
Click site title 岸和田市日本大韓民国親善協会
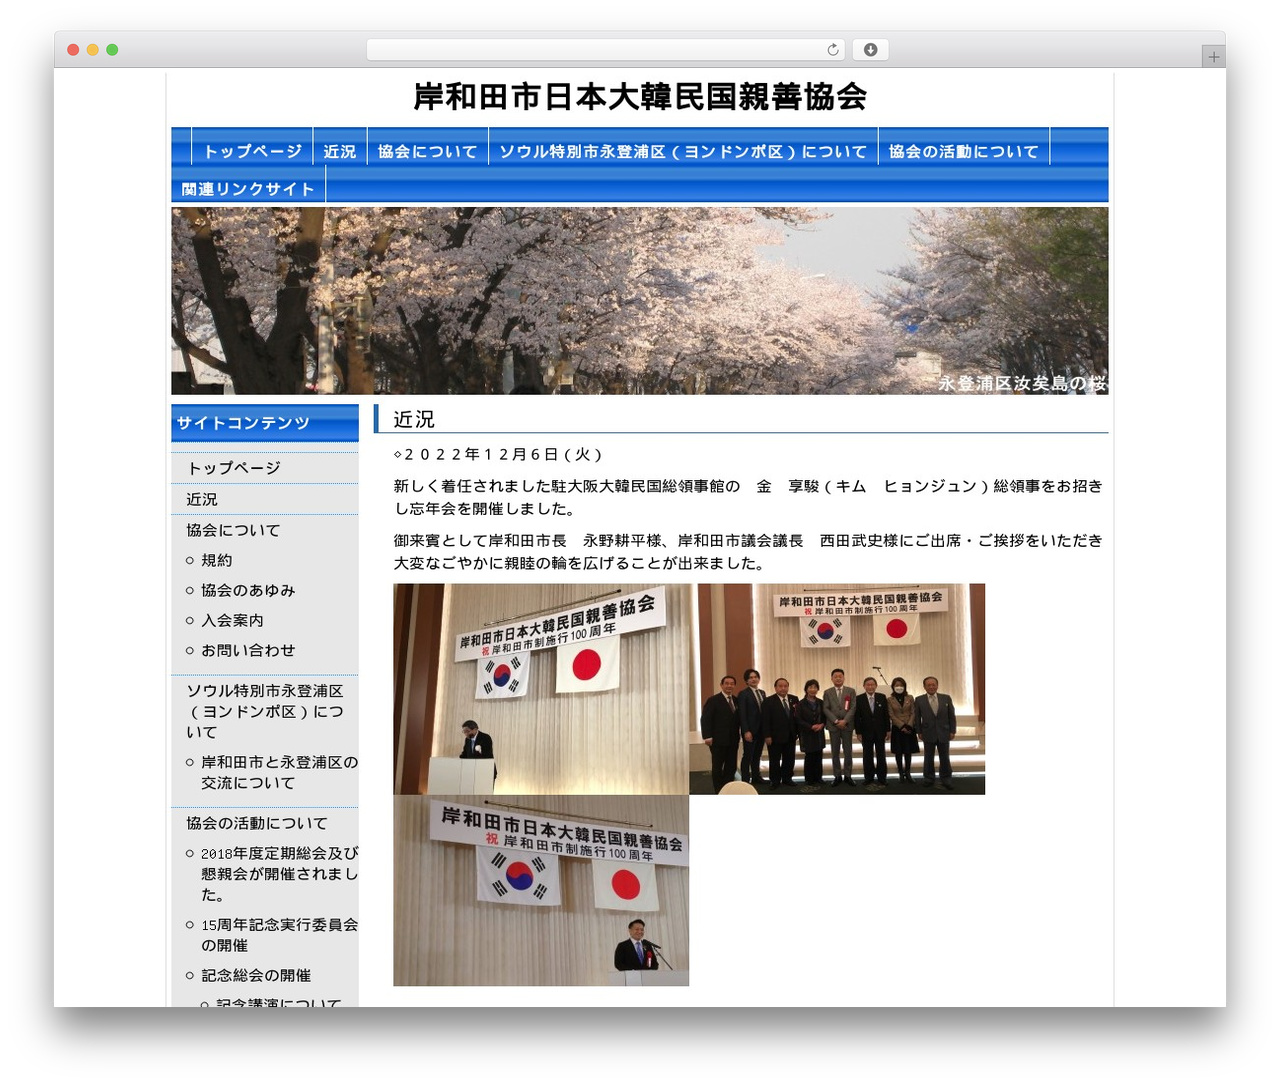tap(640, 97)
